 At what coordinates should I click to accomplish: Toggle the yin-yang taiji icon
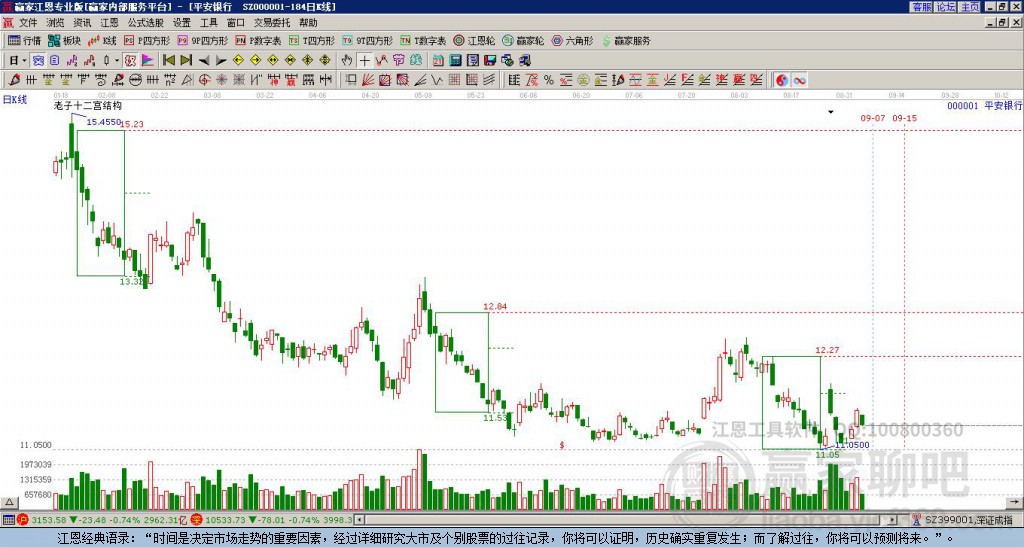point(782,80)
